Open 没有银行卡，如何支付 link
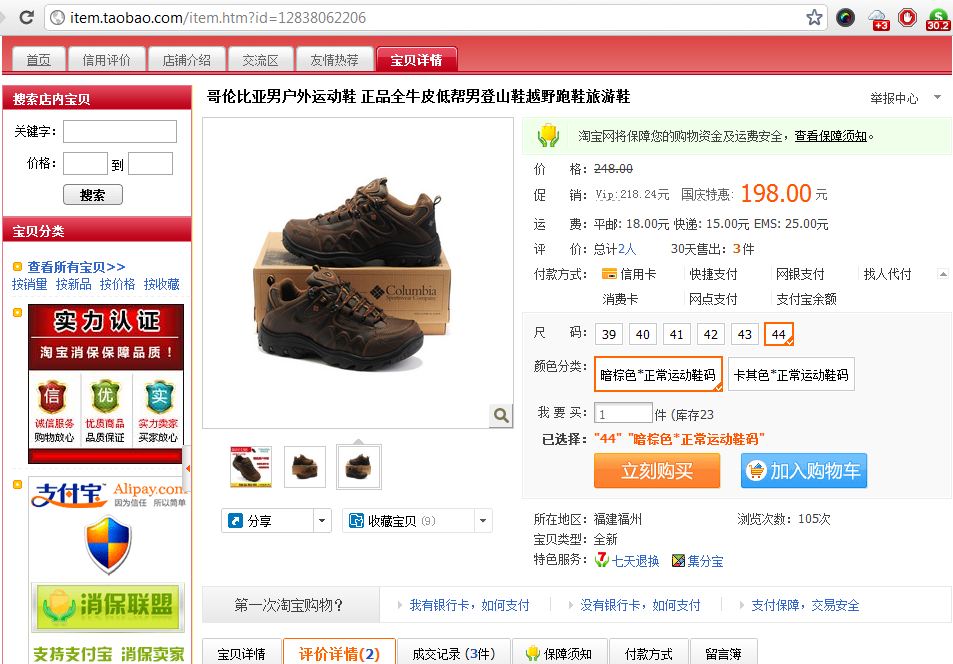Image resolution: width=953 pixels, height=664 pixels. point(640,605)
